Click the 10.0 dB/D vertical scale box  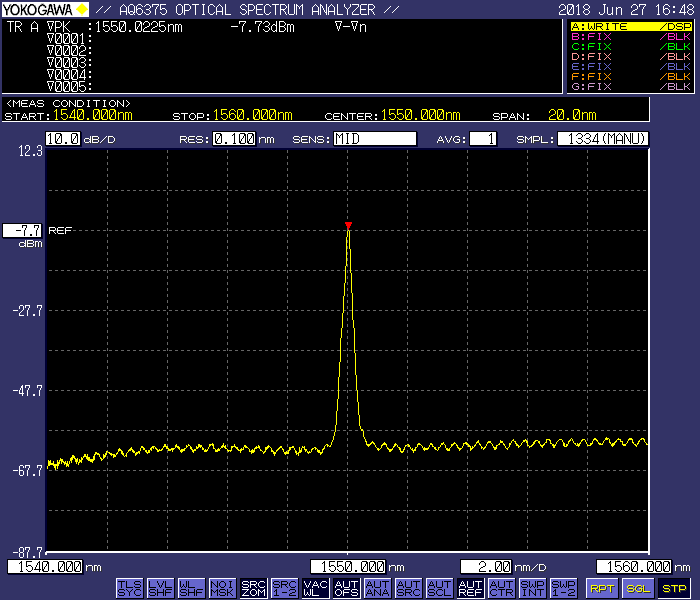coord(62,139)
